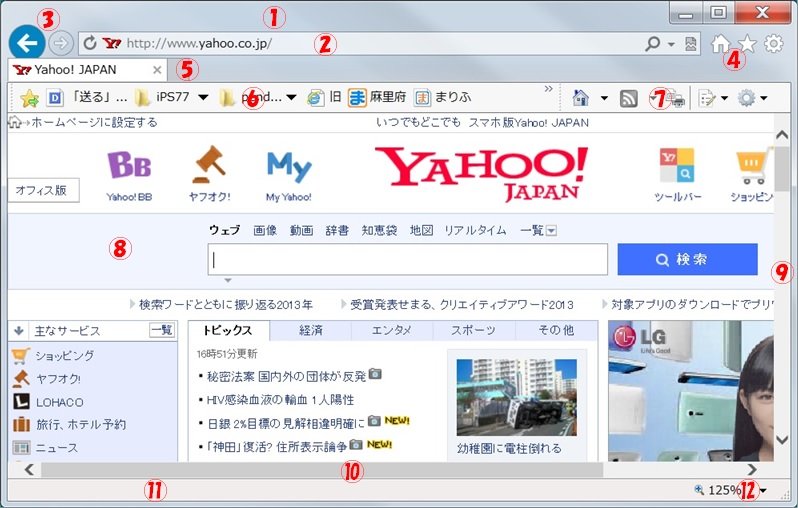798x508 pixels.
Task: Click vertical scrollbar up arrow
Action: click(x=783, y=135)
